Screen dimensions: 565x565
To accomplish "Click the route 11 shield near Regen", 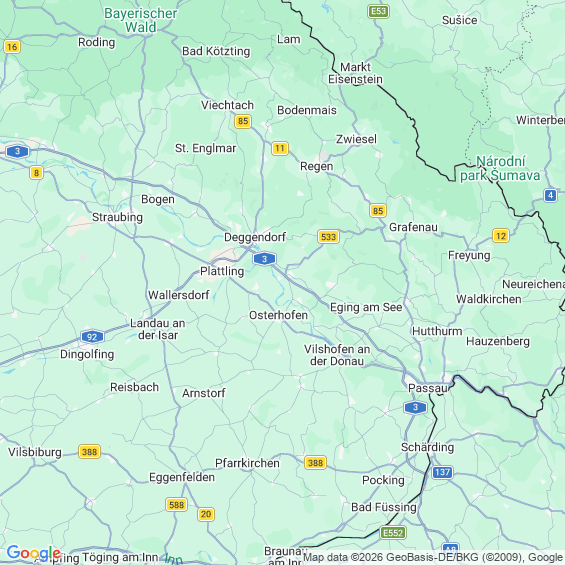I will pyautogui.click(x=280, y=148).
